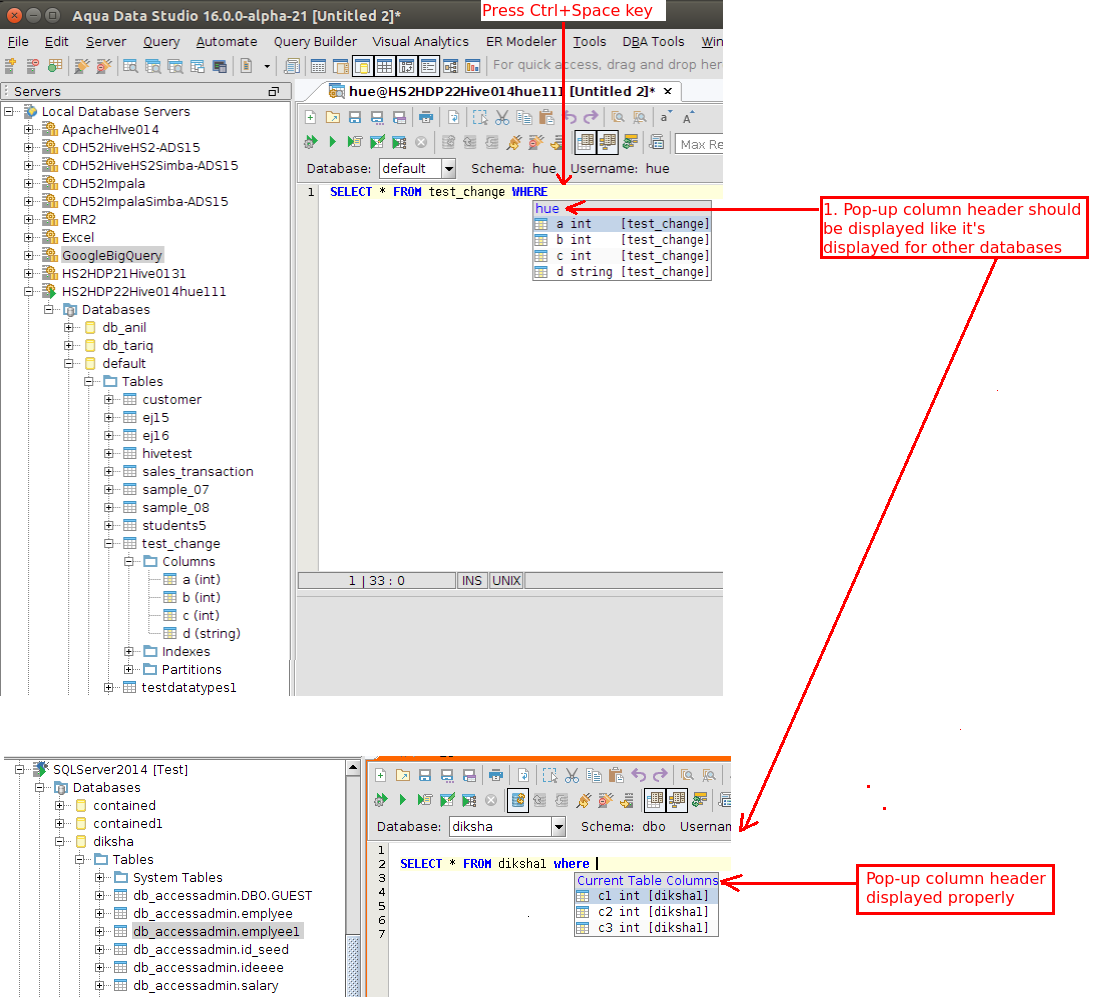This screenshot has height=997, width=1093.
Task: Toggle third boxed layout button in main toolbar
Action: tap(406, 66)
